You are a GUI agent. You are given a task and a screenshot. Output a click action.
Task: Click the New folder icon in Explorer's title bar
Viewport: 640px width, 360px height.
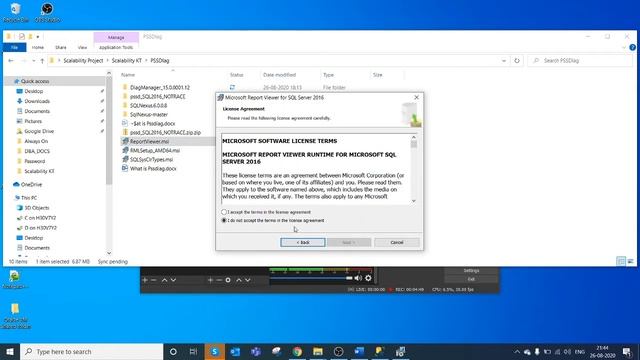pos(30,37)
